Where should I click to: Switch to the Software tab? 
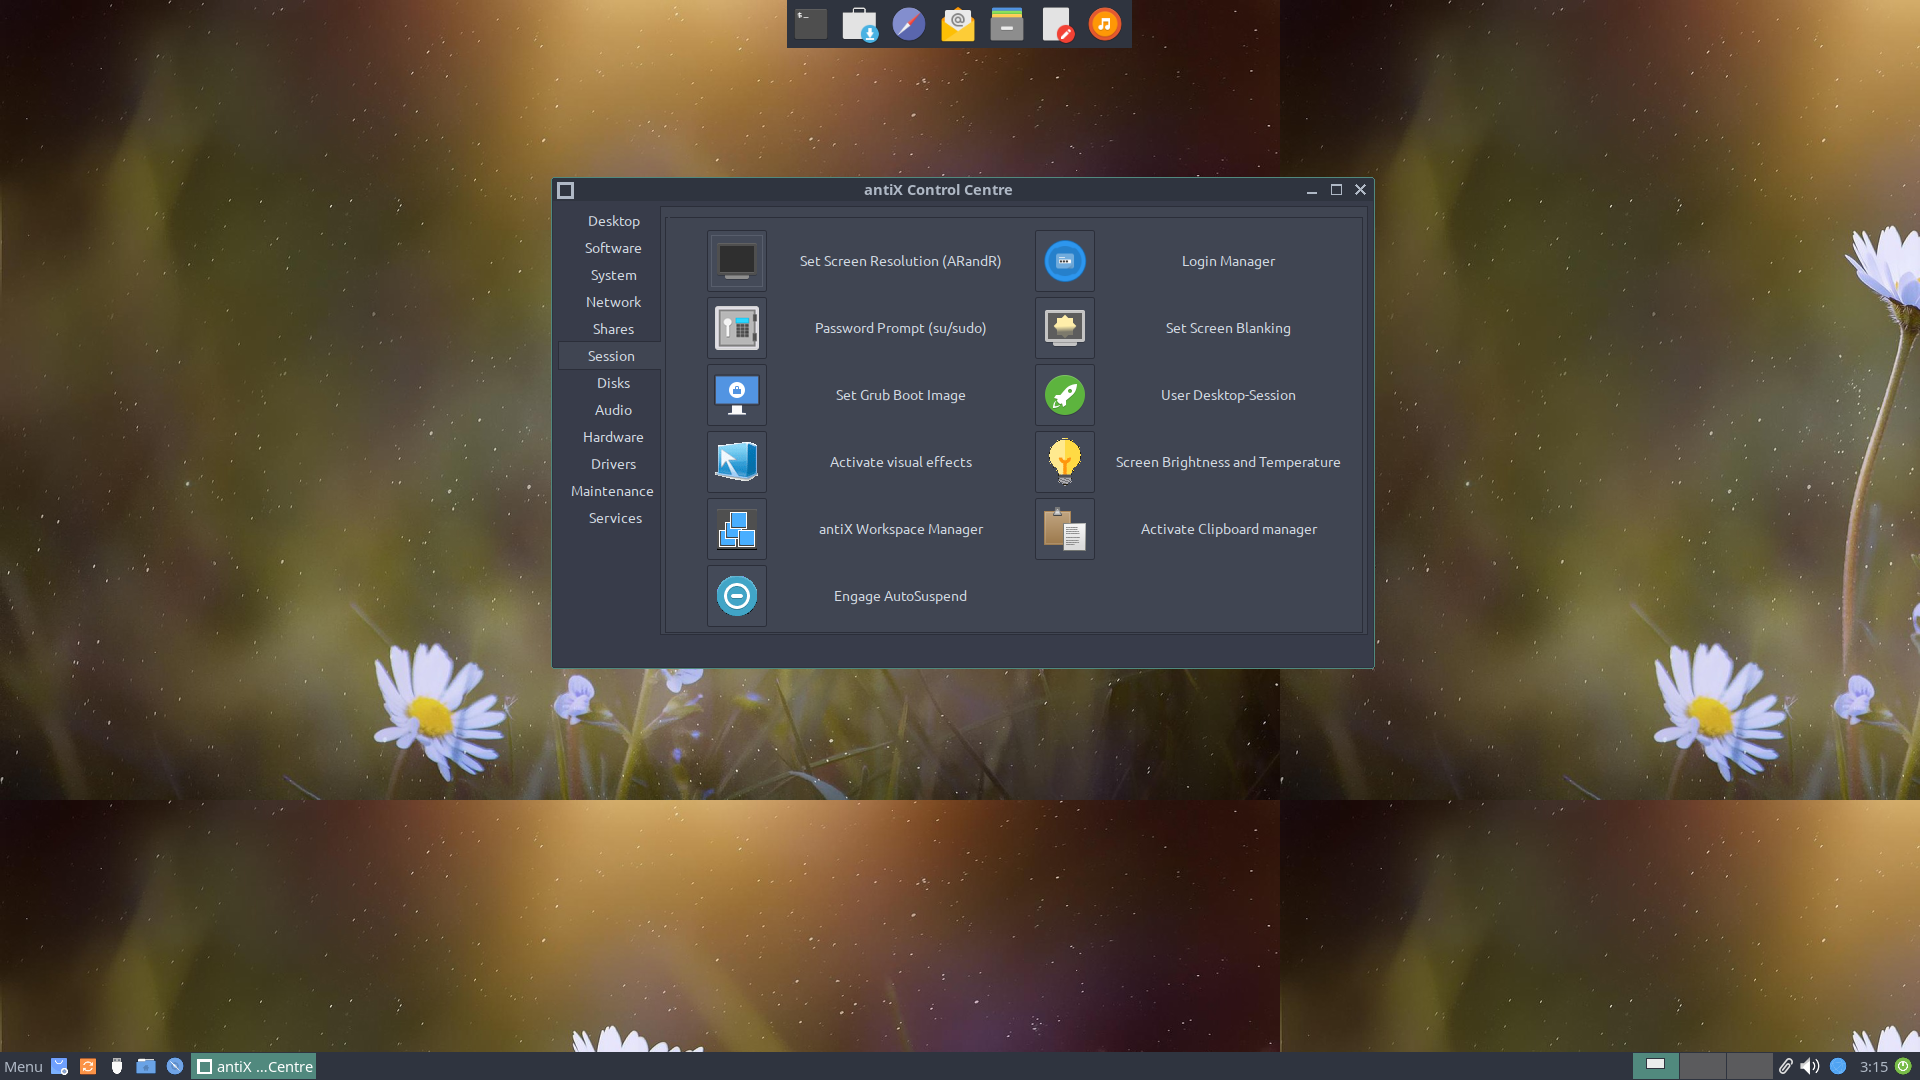(613, 248)
